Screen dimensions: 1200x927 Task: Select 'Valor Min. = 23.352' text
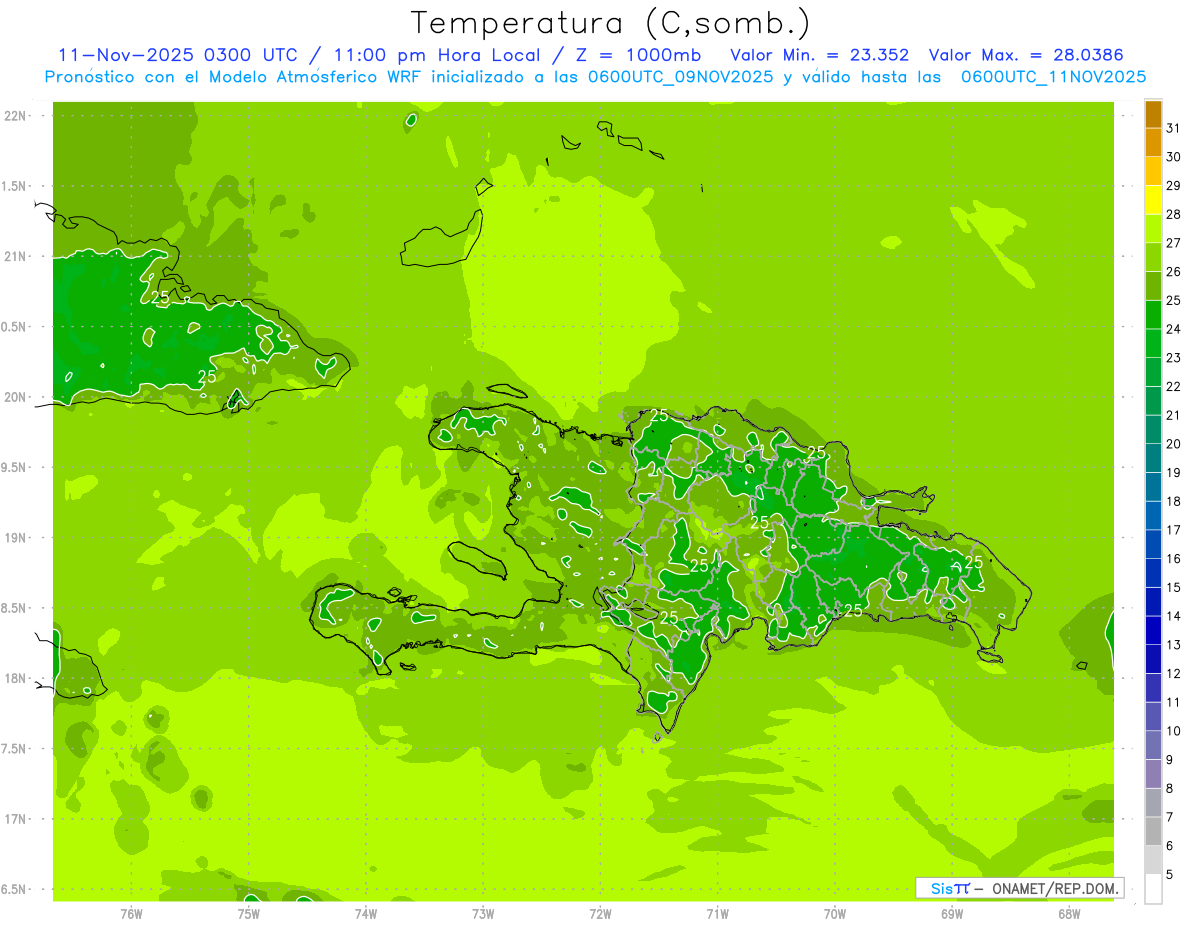coord(820,55)
